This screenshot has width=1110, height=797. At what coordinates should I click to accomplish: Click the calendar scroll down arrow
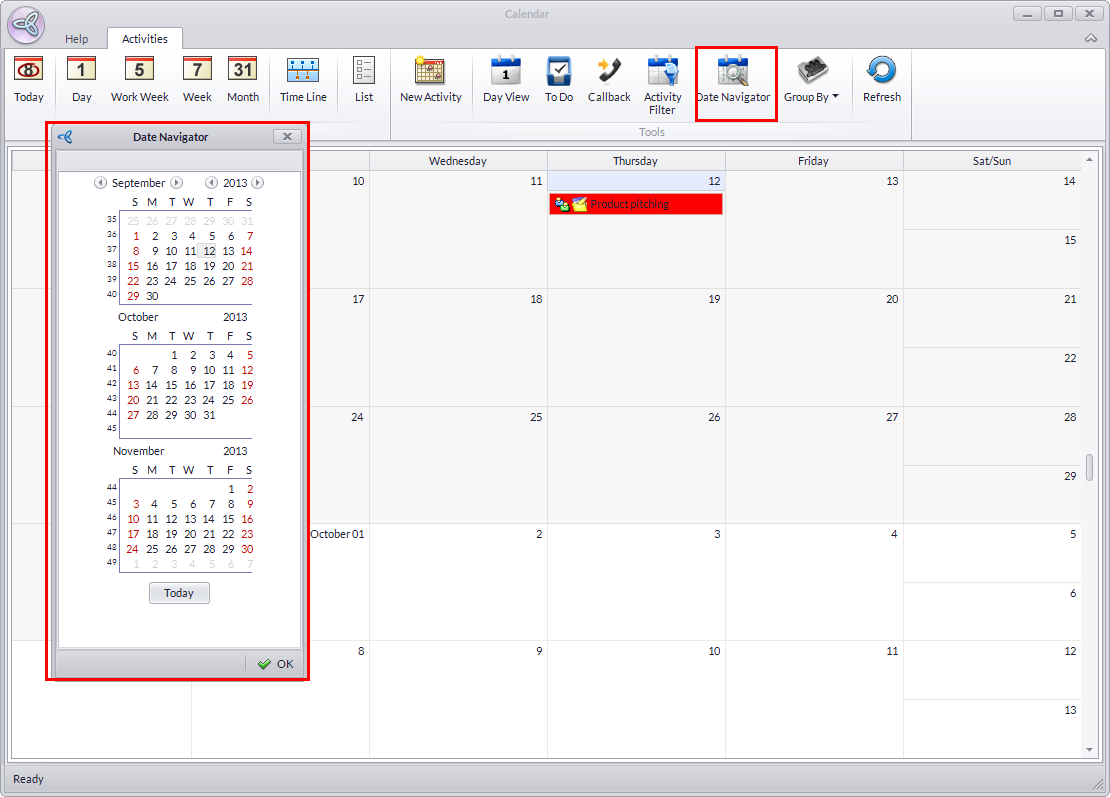pos(1089,750)
